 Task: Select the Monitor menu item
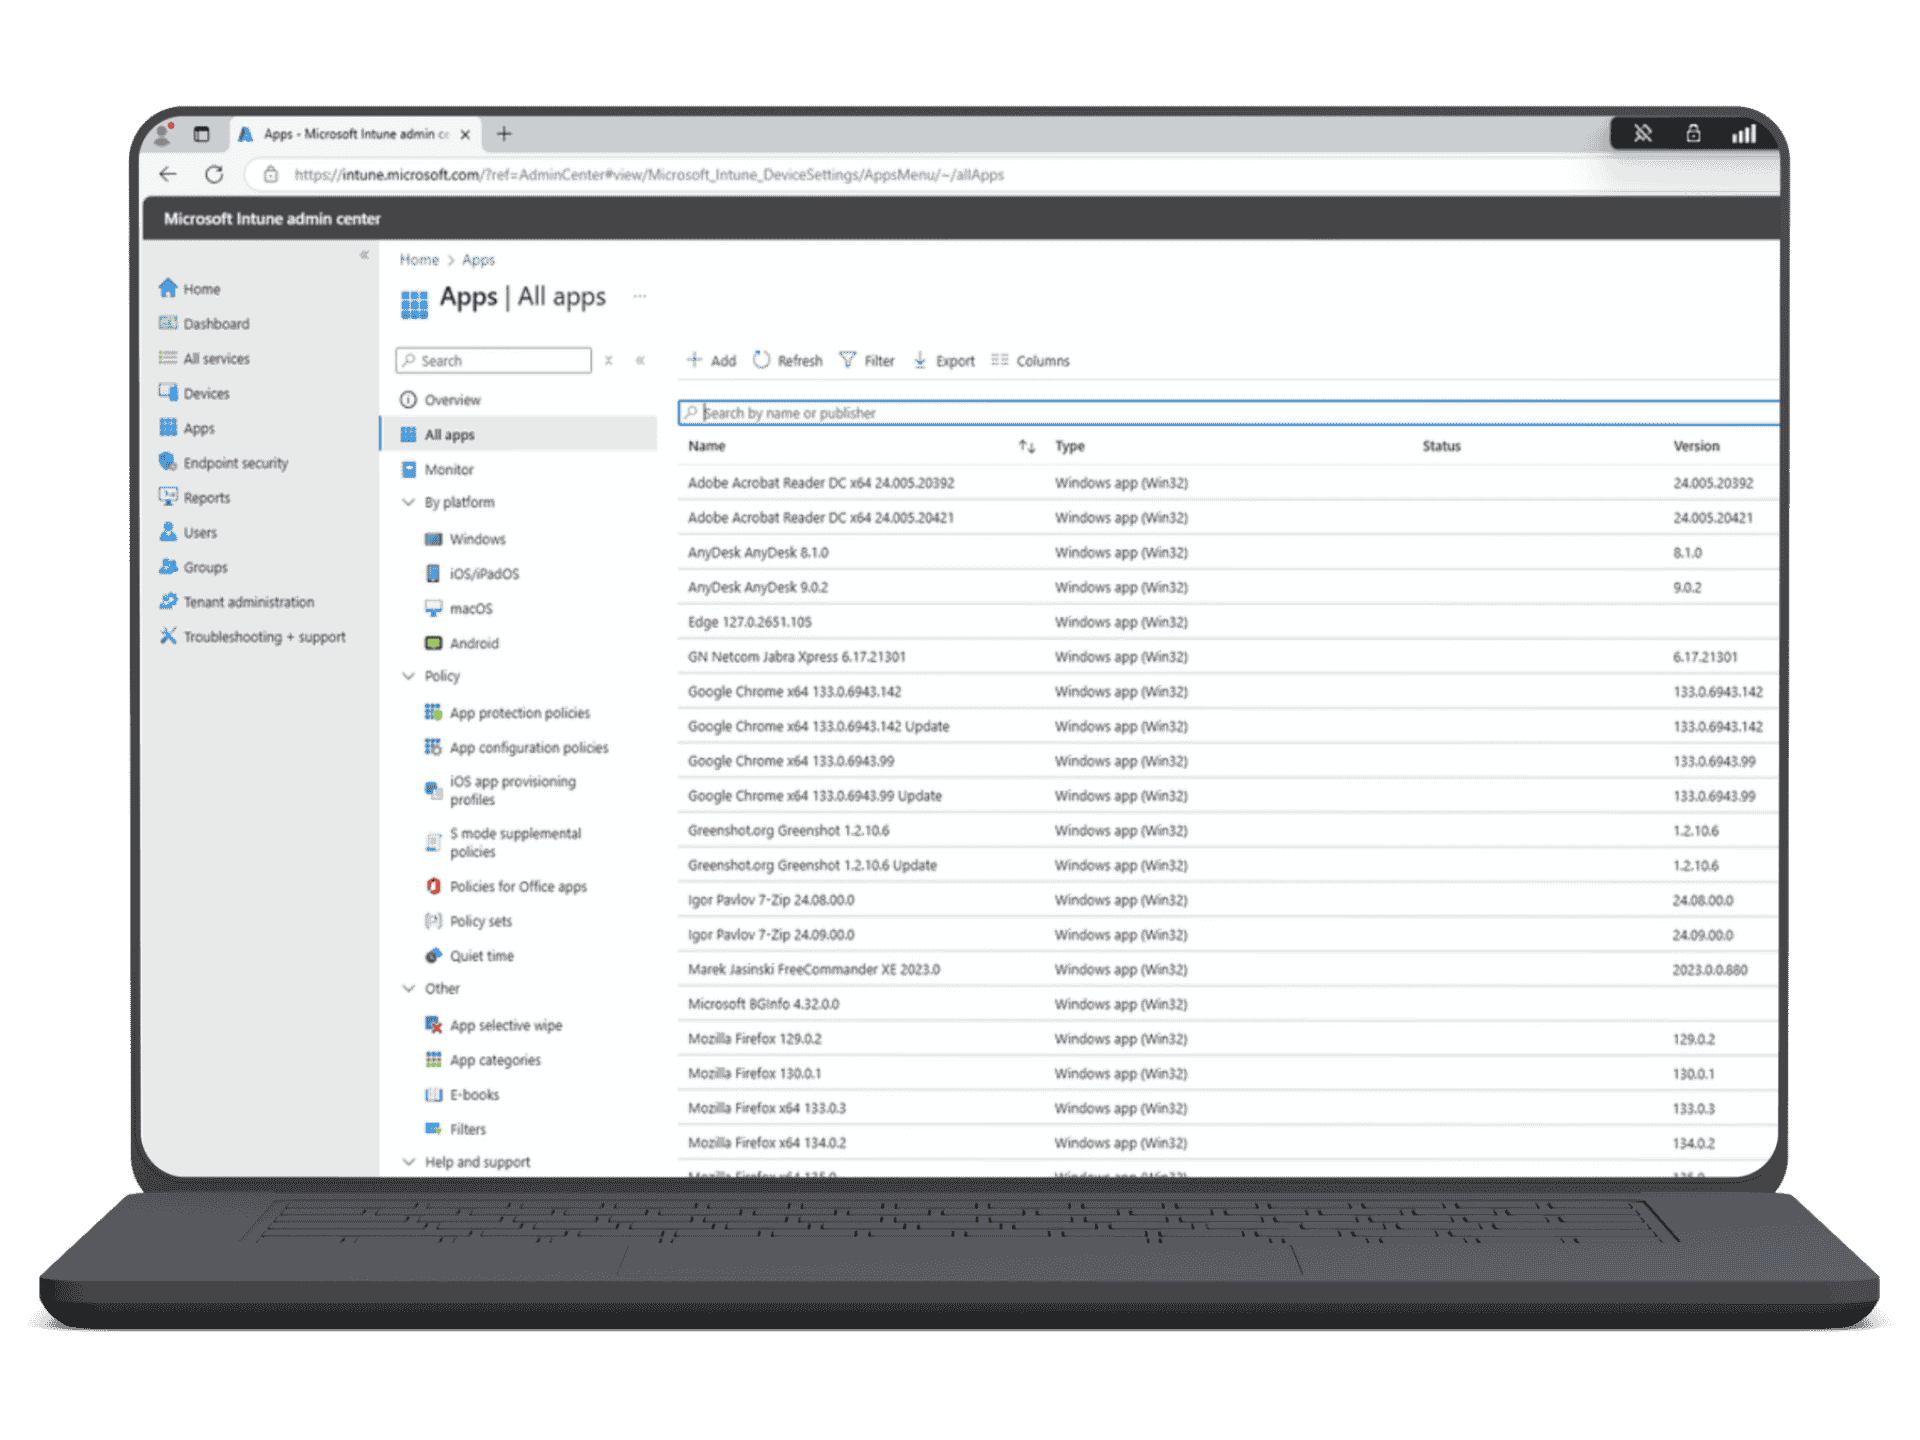tap(437, 469)
